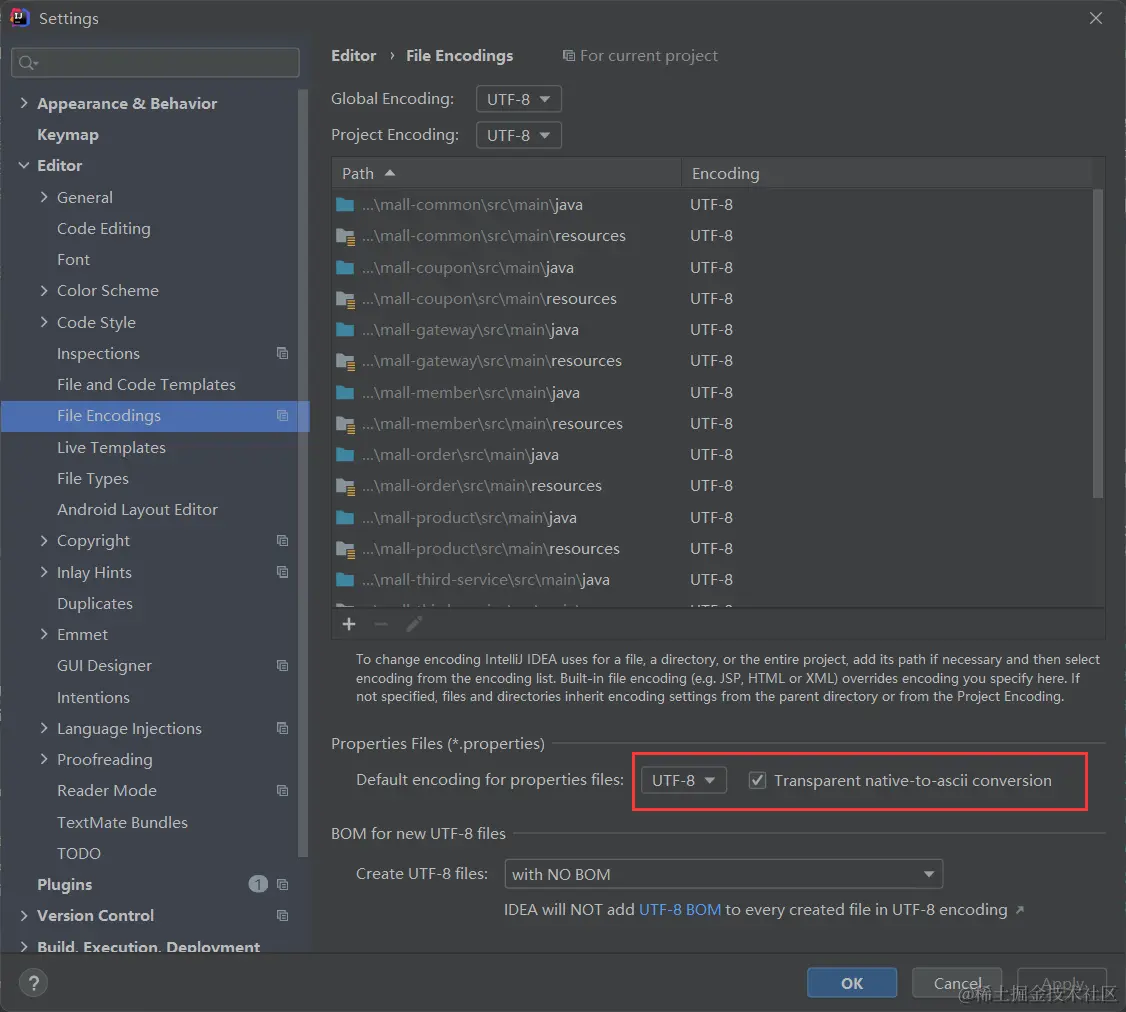
Task: Click folder icon of mall-third-service java path
Action: pyautogui.click(x=345, y=580)
